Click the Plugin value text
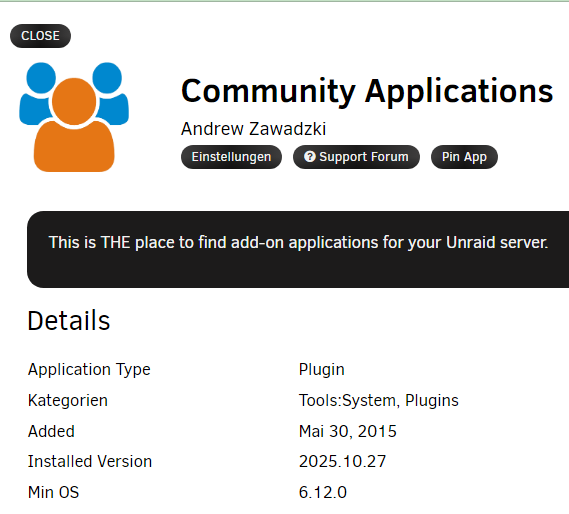The width and height of the screenshot is (569, 514). tap(322, 370)
